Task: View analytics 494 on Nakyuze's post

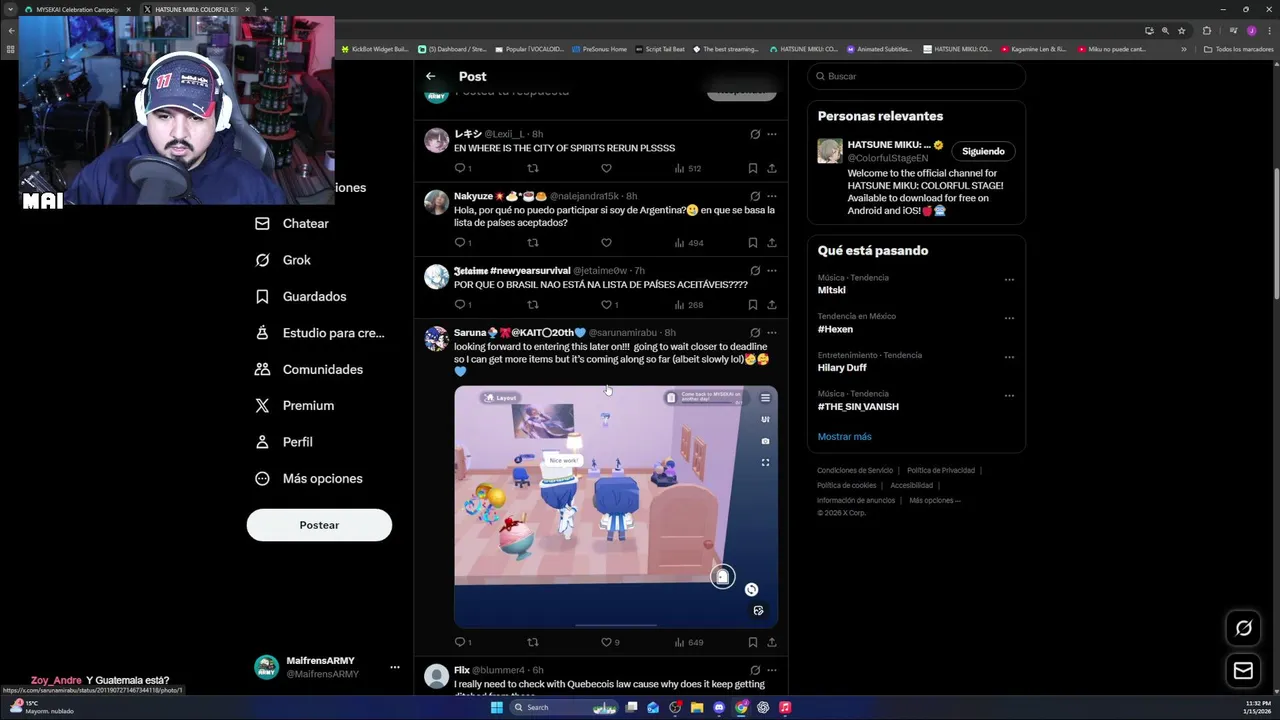Action: 689,242
